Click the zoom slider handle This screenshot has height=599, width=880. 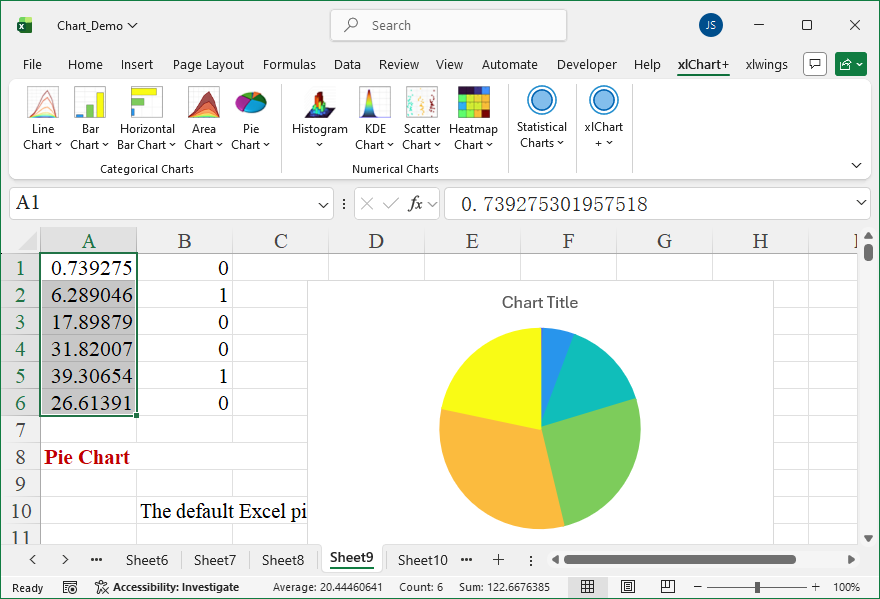click(757, 587)
